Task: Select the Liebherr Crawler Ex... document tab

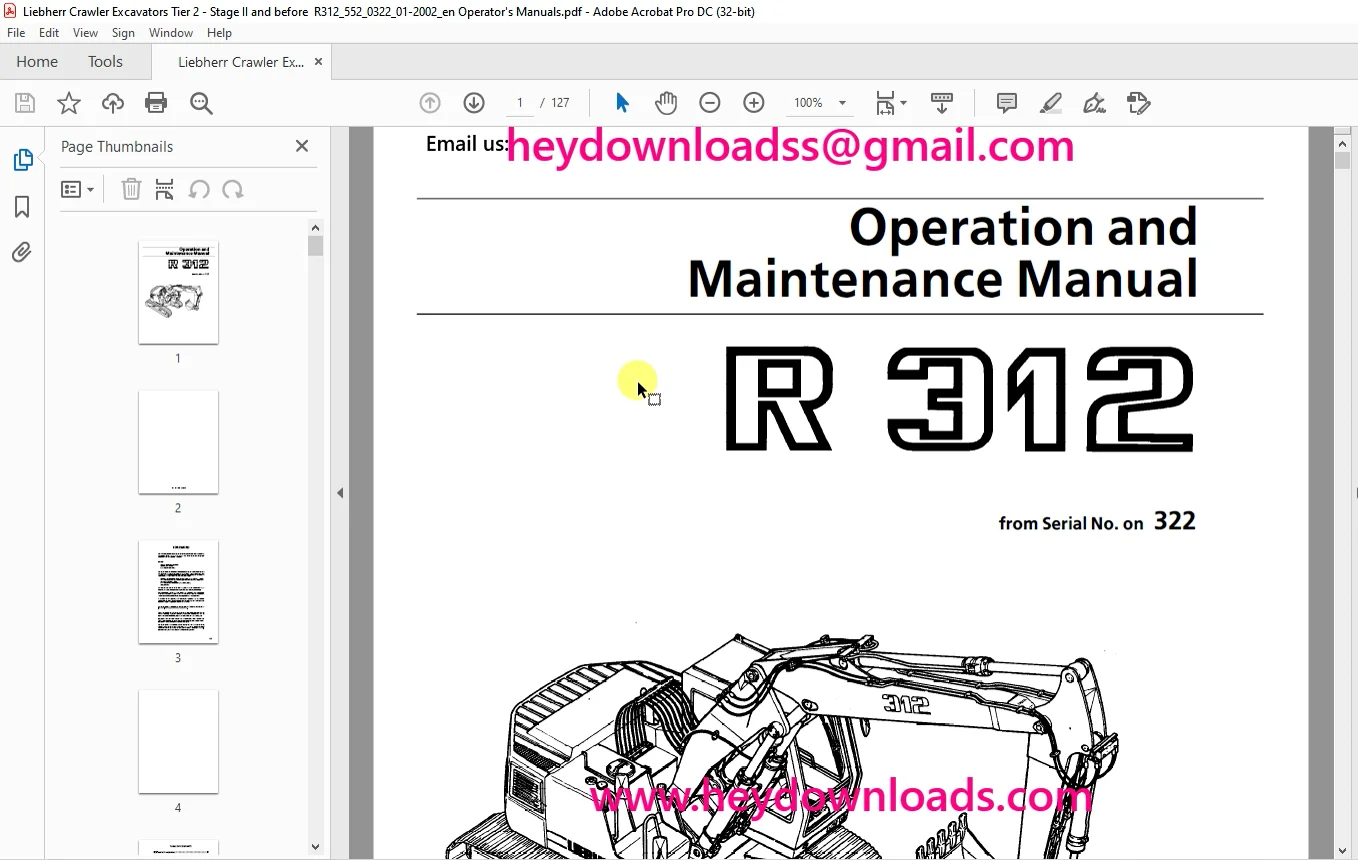Action: [x=241, y=61]
